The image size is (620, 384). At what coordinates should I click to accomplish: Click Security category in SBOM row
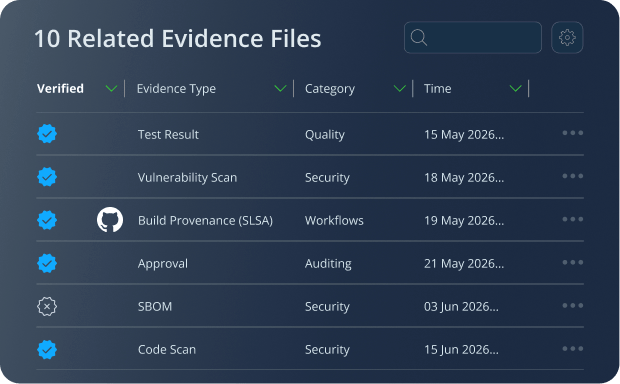point(327,307)
